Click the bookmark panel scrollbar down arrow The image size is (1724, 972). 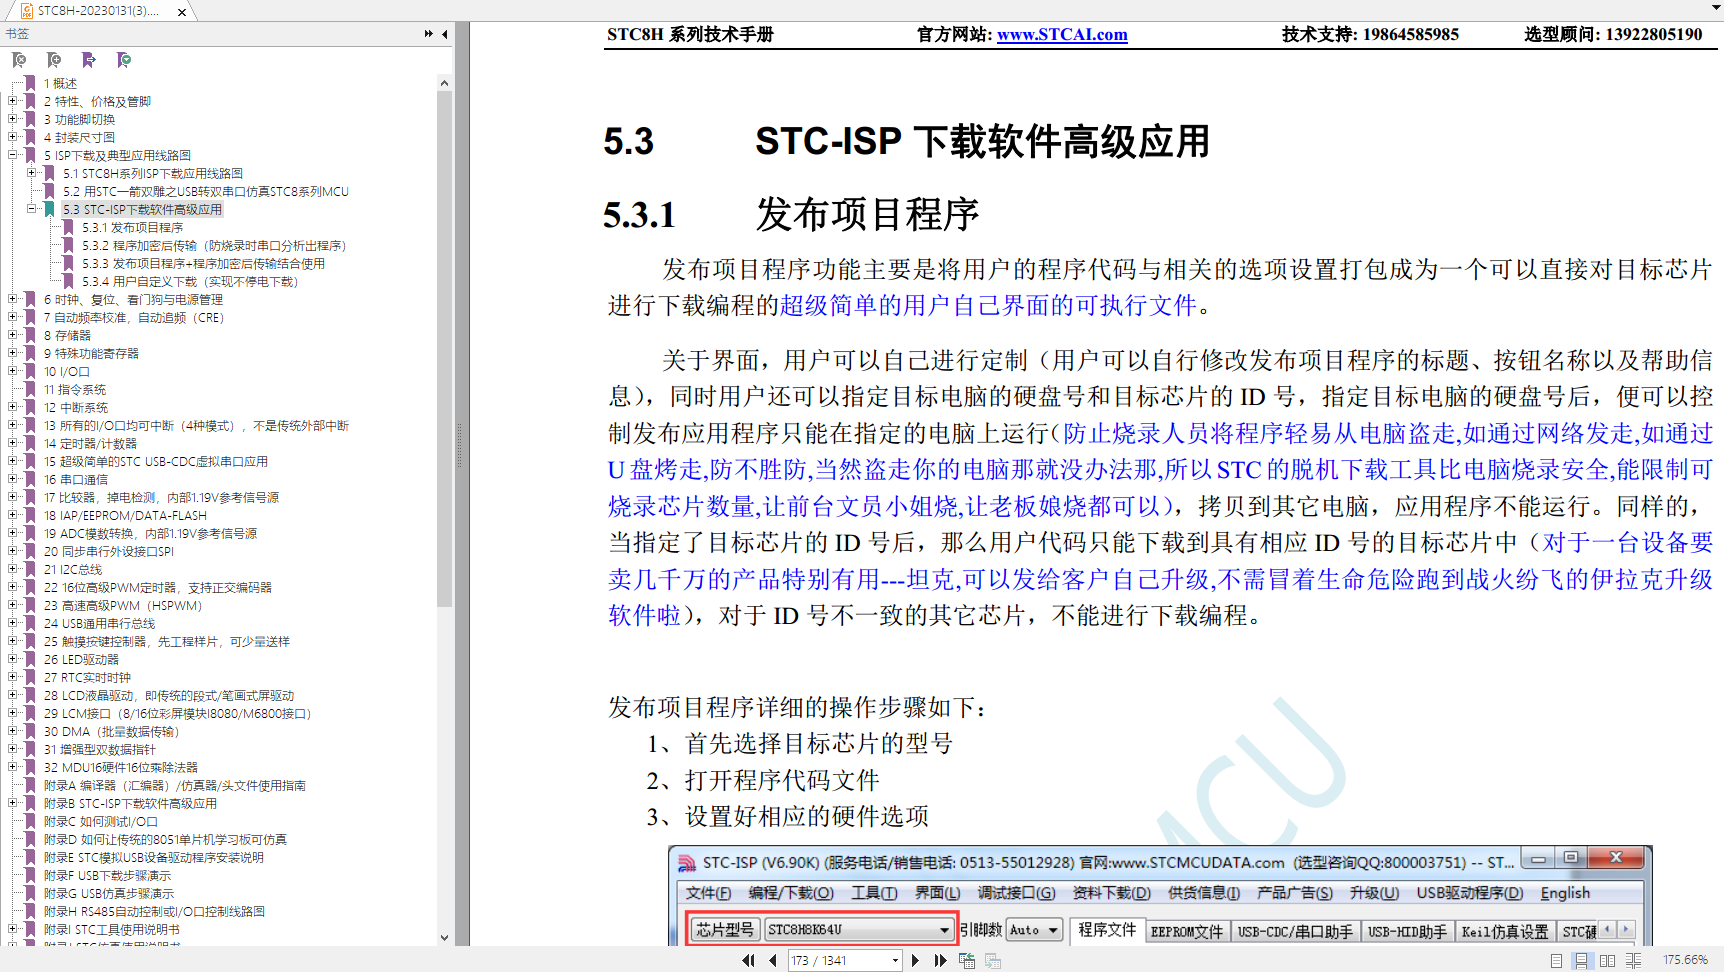tap(444, 938)
